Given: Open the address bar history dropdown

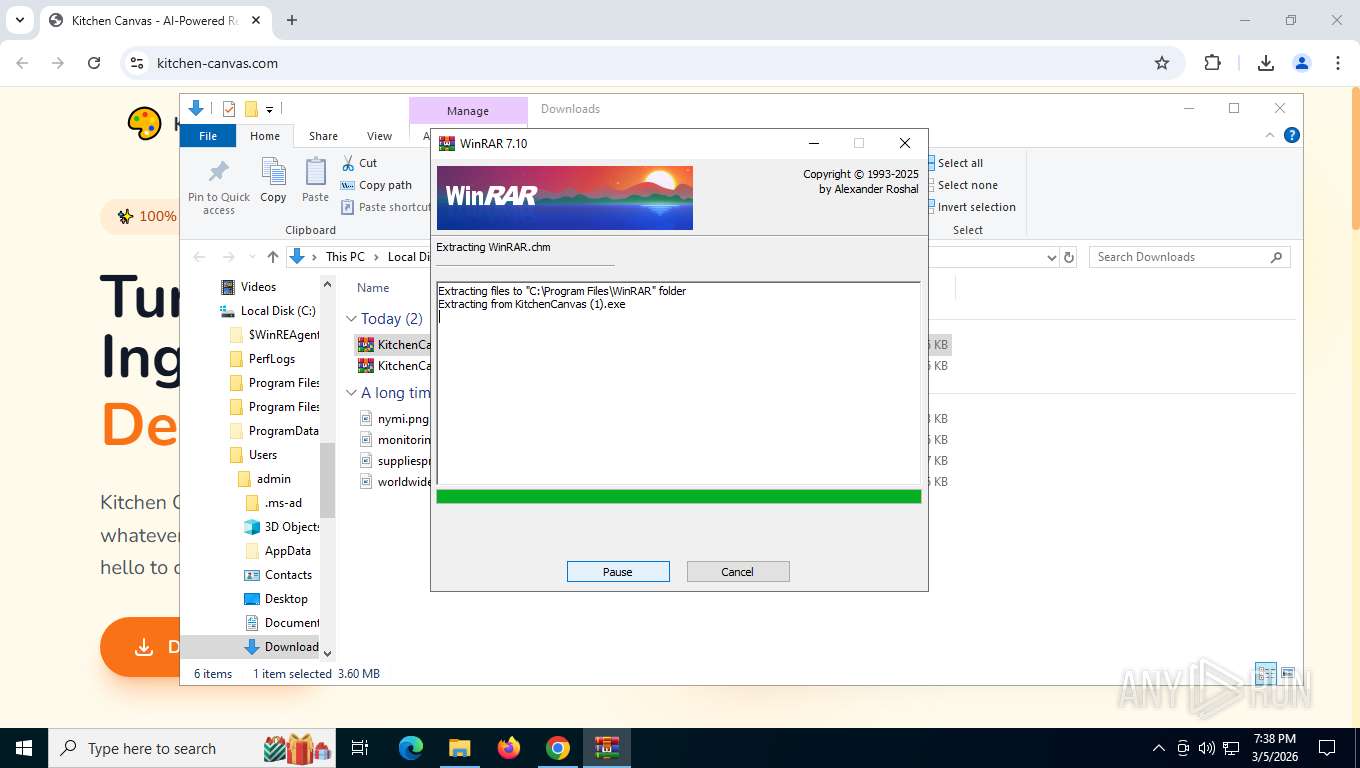Looking at the screenshot, I should click(1051, 257).
